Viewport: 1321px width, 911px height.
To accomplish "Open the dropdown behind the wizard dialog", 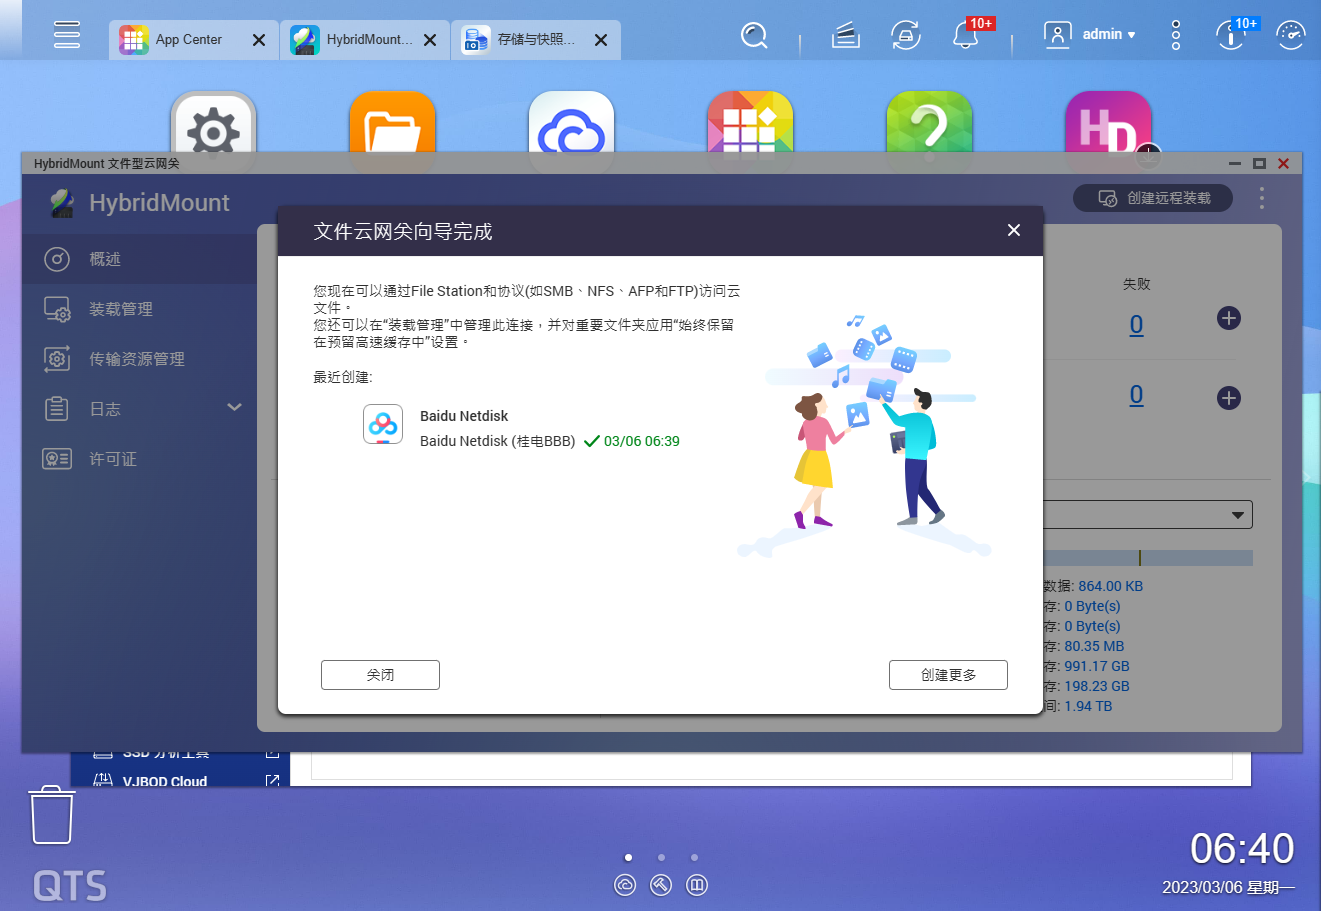I will pyautogui.click(x=1148, y=515).
